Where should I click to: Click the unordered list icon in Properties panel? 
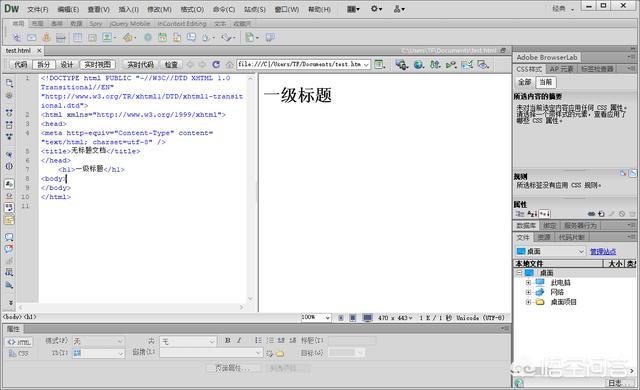(x=258, y=340)
